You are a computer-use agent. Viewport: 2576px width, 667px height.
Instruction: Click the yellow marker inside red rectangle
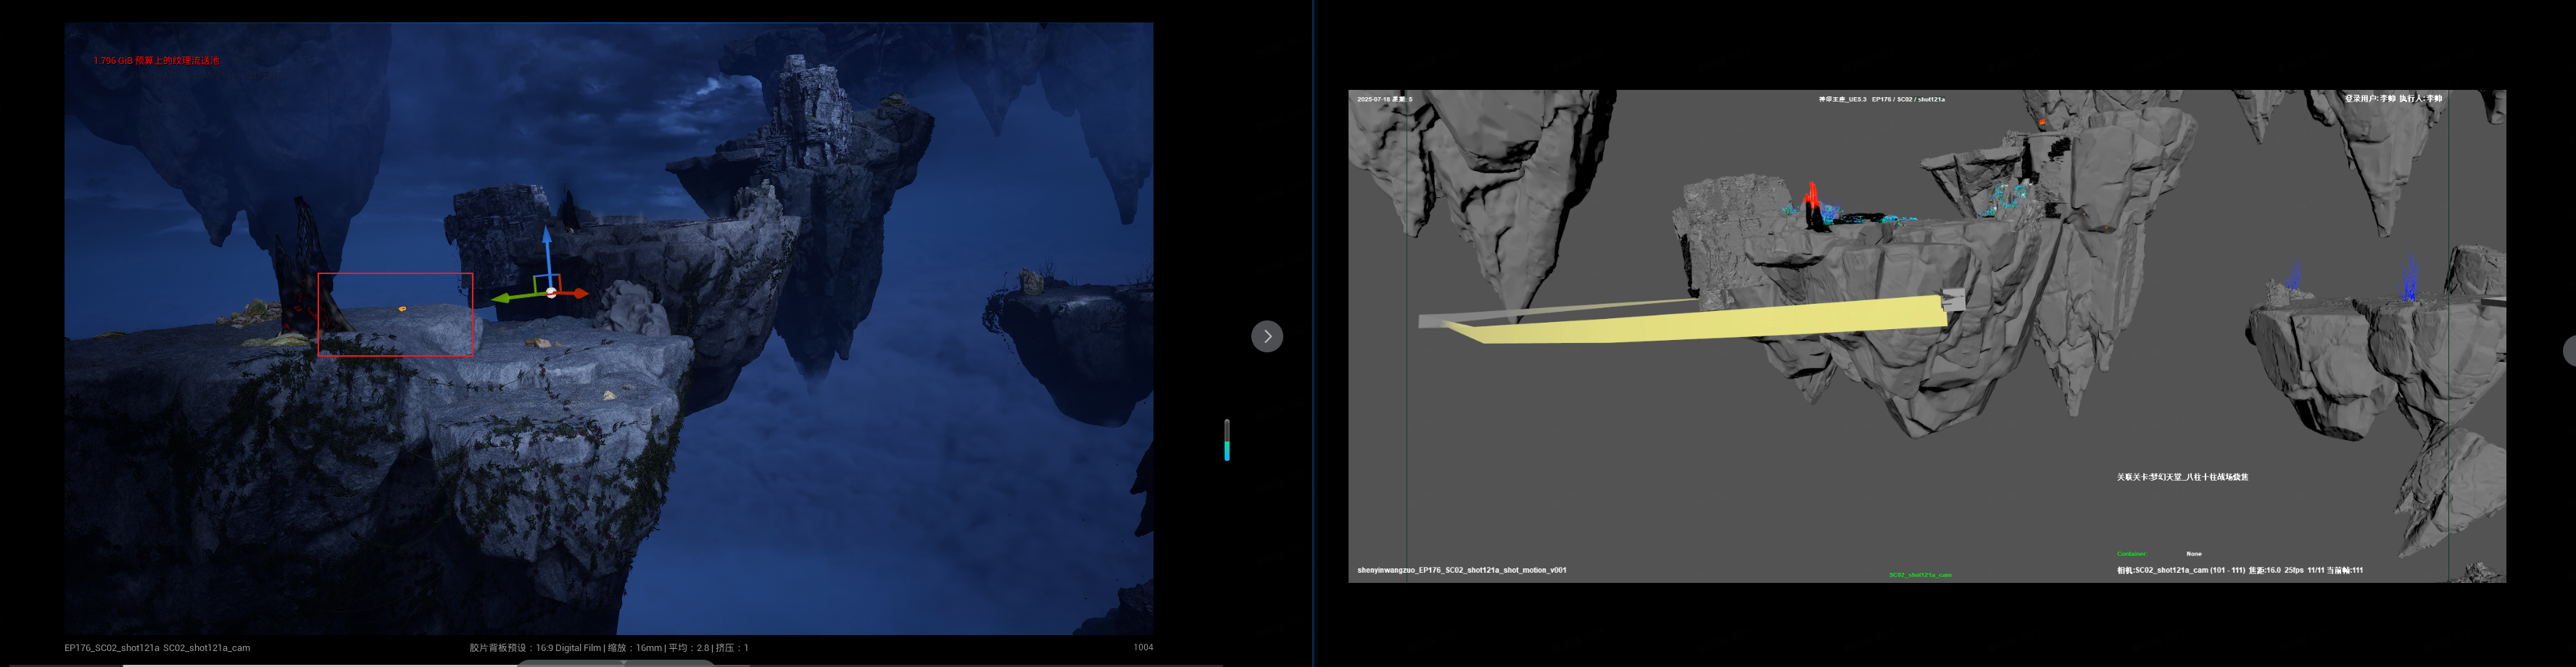[402, 309]
